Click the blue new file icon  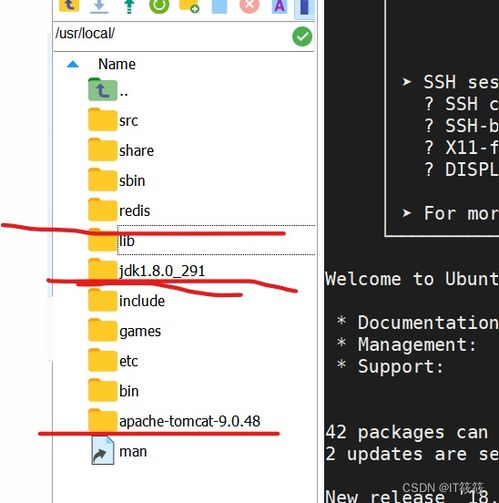219,6
